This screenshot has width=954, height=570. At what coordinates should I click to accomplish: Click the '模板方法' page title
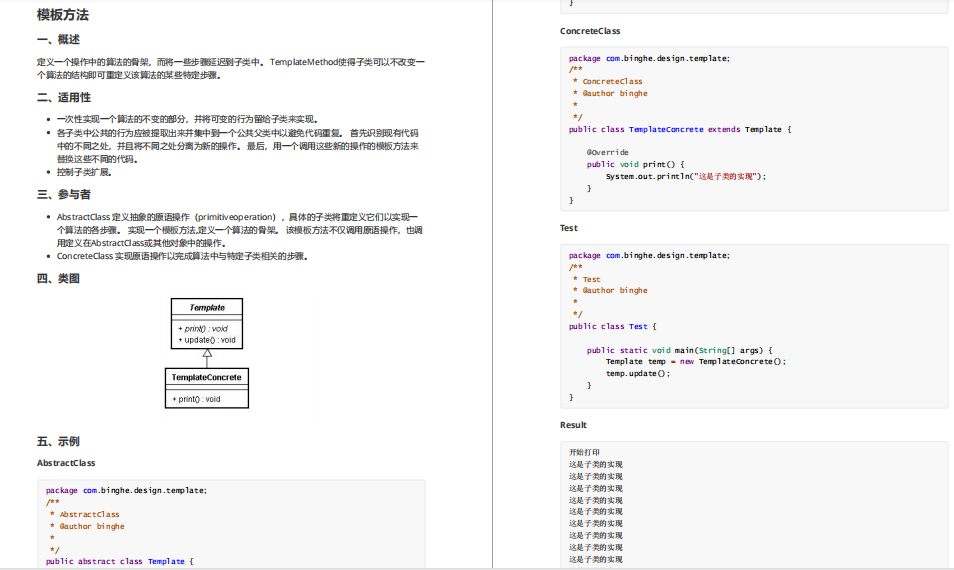click(x=63, y=15)
